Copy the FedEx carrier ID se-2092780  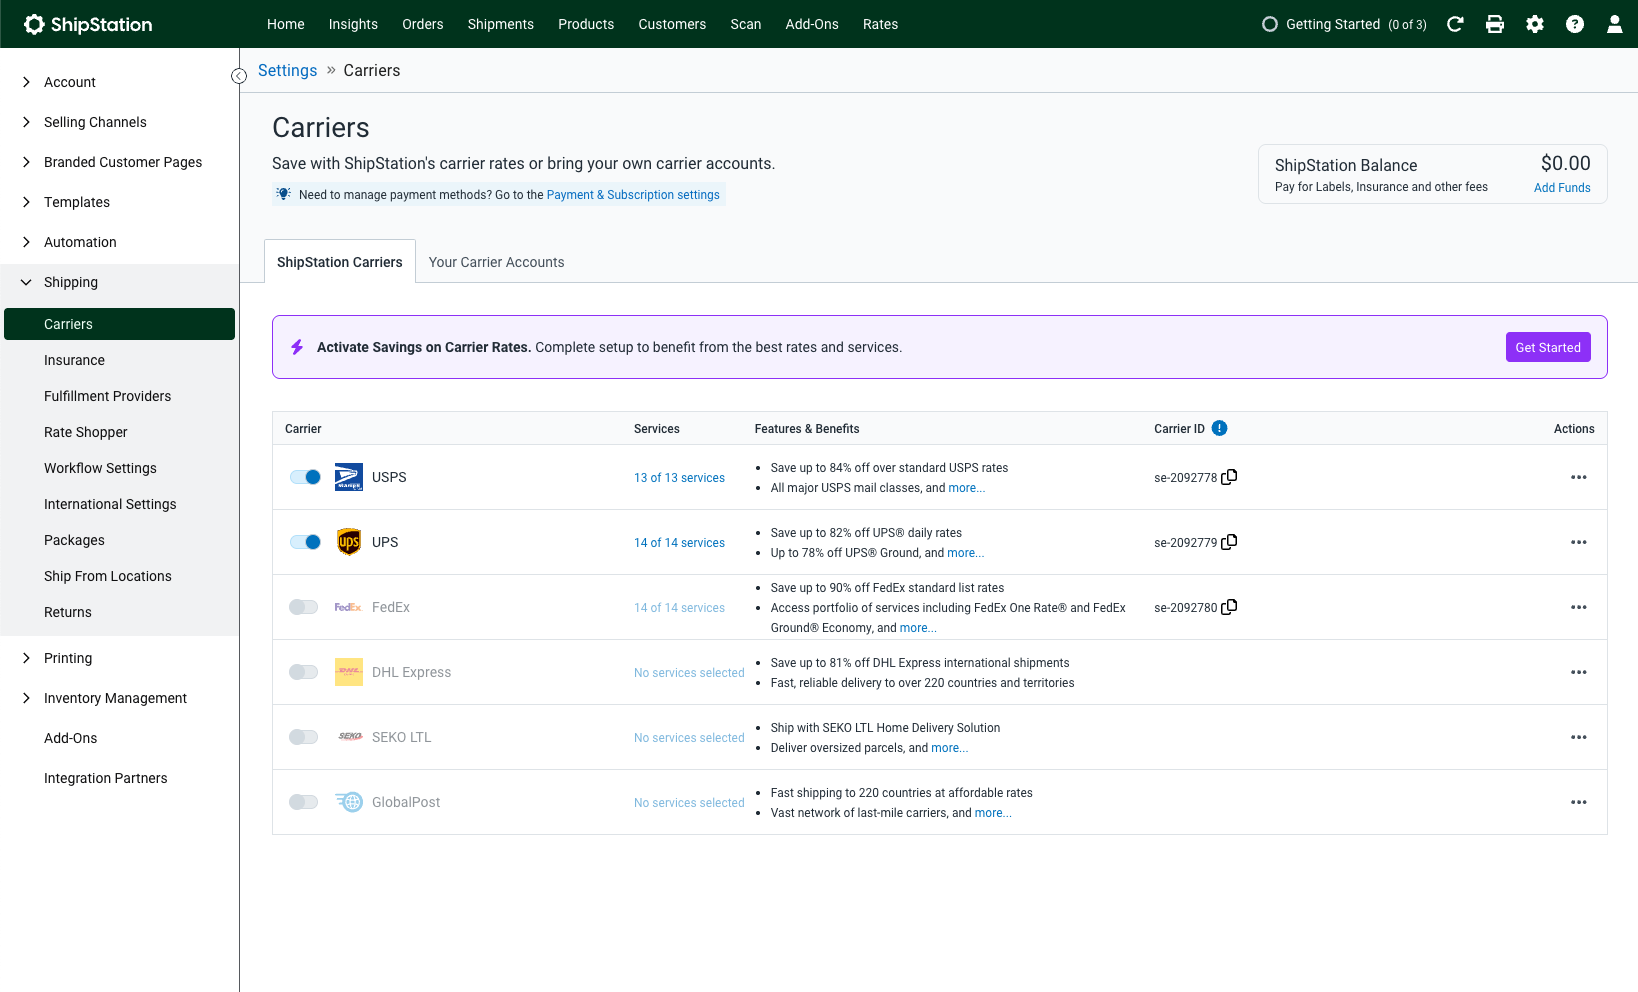[1230, 607]
